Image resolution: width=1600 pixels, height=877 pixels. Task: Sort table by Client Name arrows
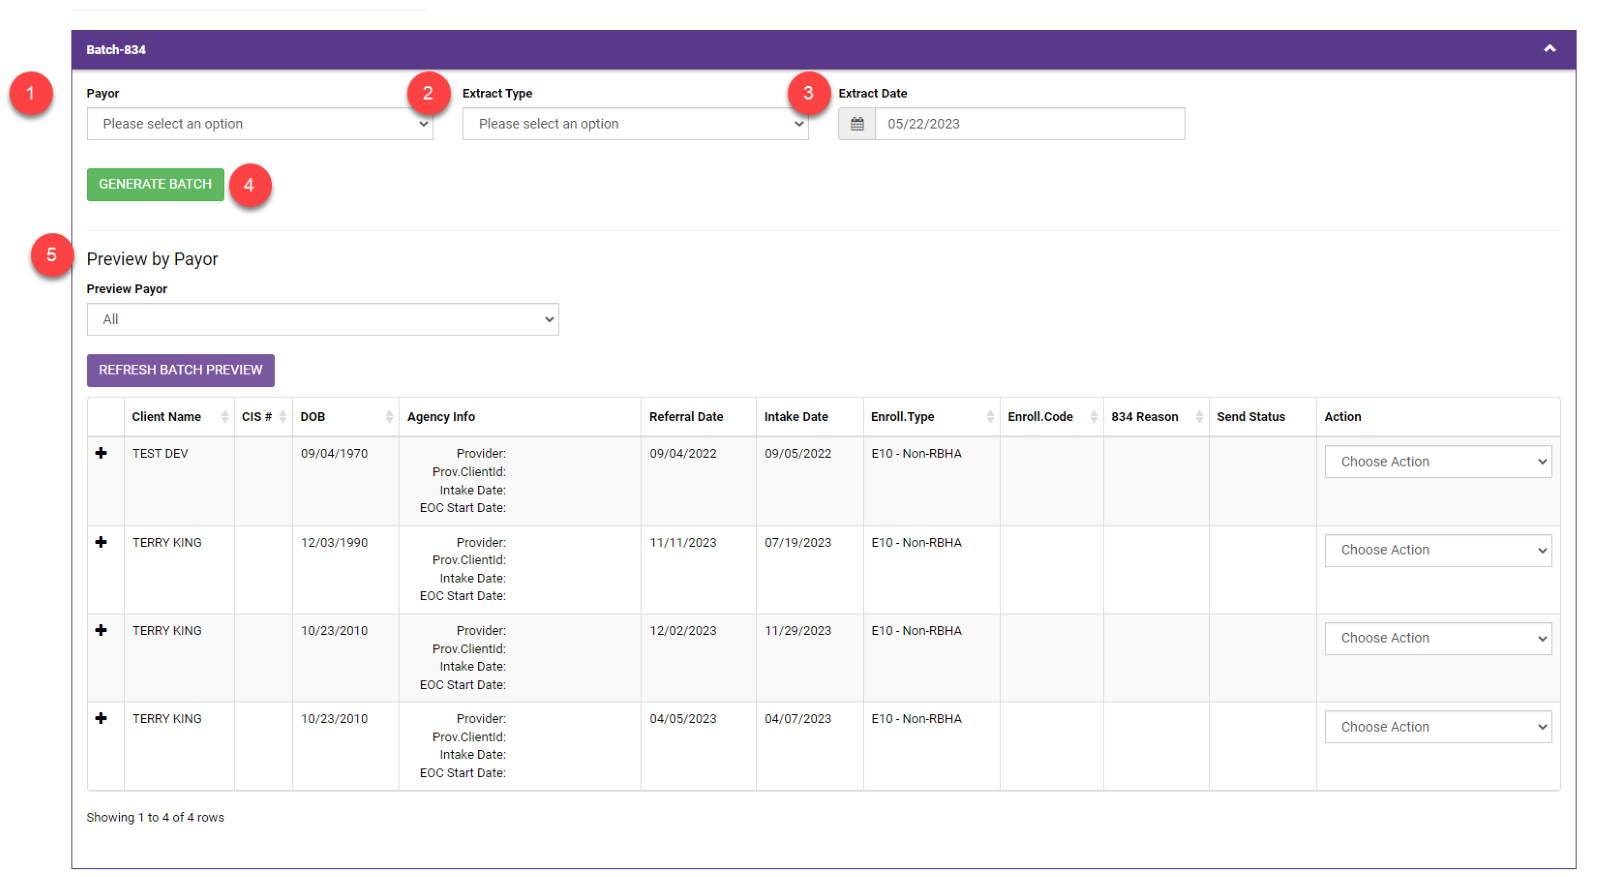tap(225, 417)
